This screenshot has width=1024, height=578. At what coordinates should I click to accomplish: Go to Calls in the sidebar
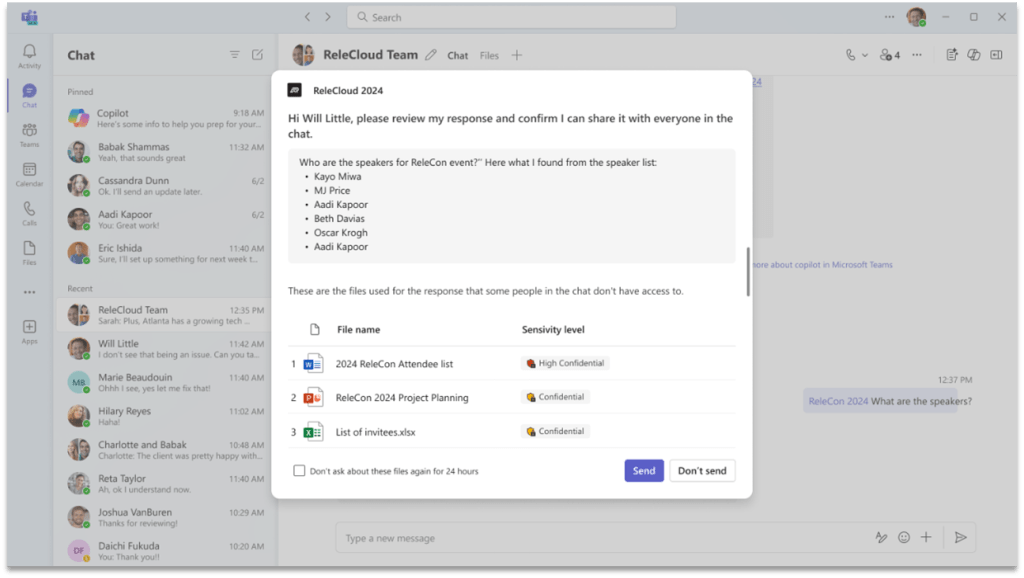[29, 213]
